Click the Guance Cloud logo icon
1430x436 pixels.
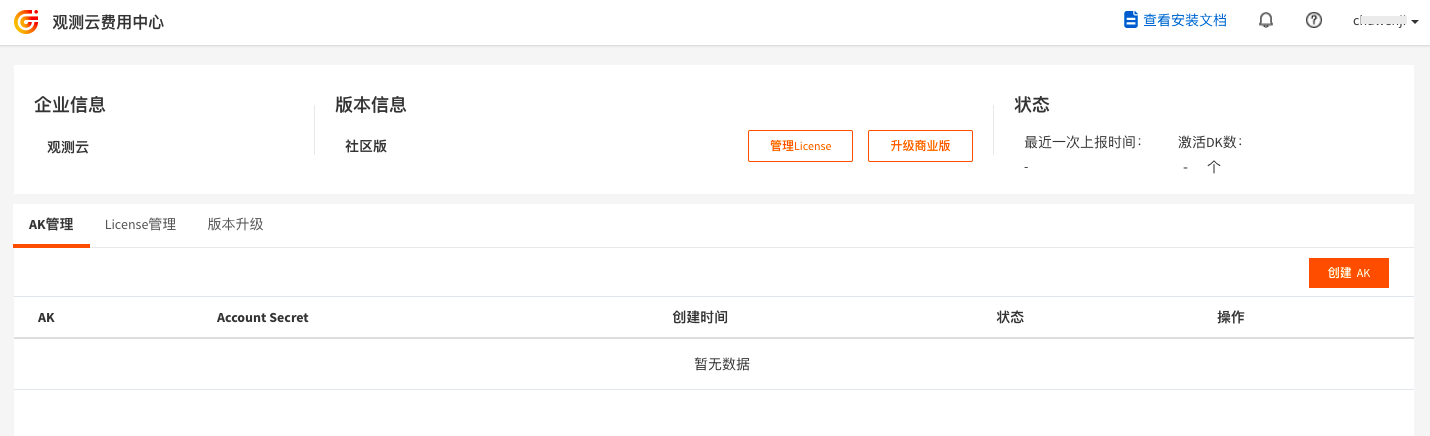[27, 21]
